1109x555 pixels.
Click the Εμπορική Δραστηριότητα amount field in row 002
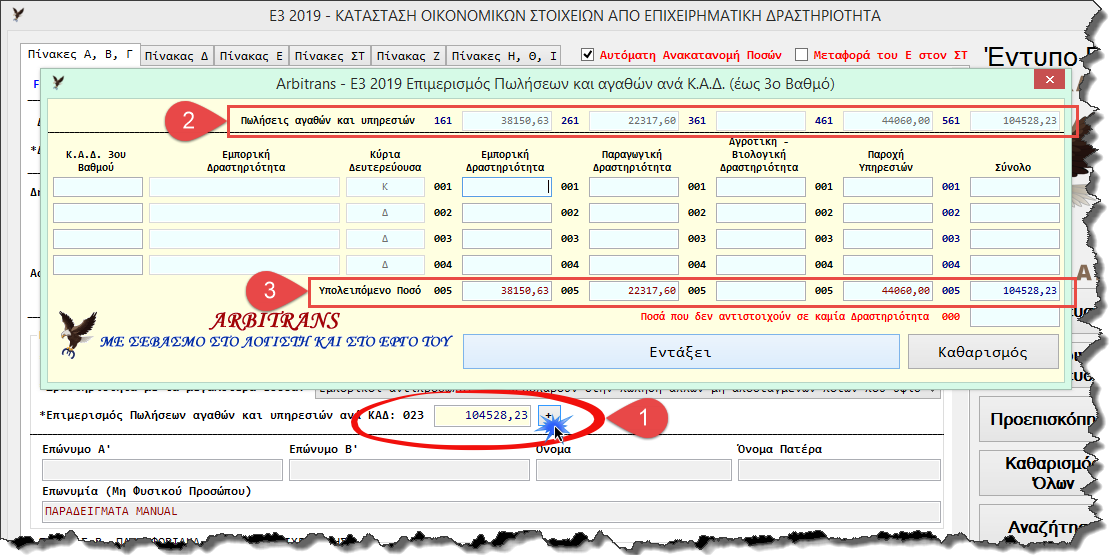(507, 213)
